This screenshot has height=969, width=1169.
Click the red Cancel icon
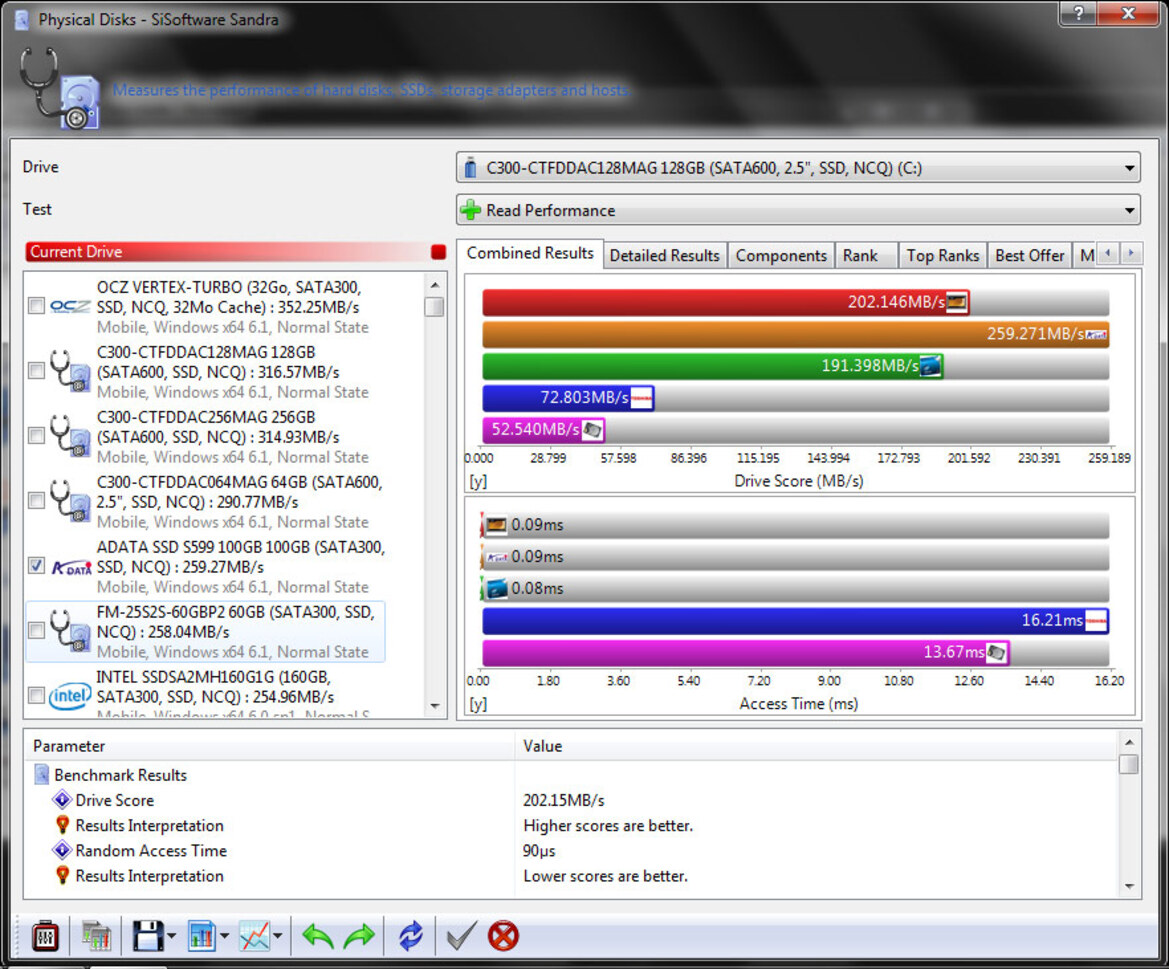[x=503, y=935]
